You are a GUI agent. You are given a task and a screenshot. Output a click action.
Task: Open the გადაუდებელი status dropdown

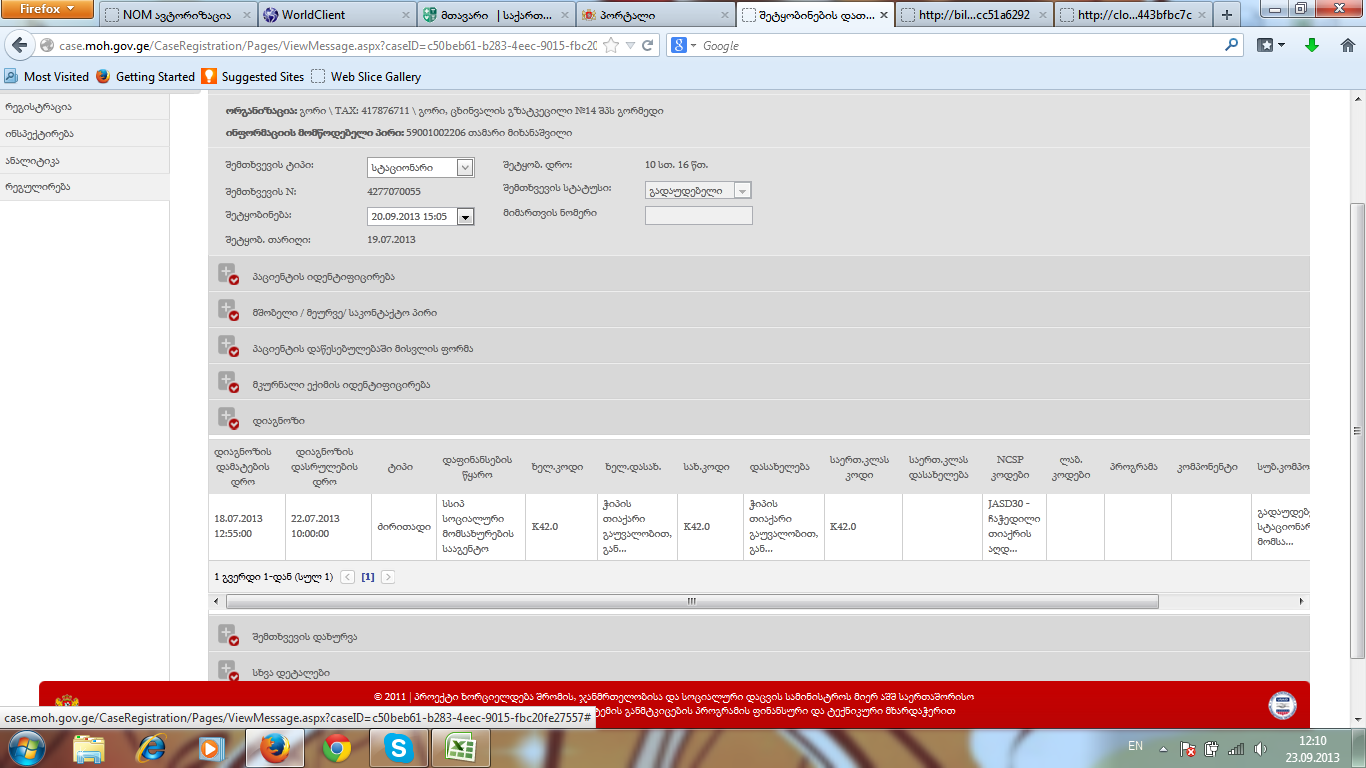742,191
